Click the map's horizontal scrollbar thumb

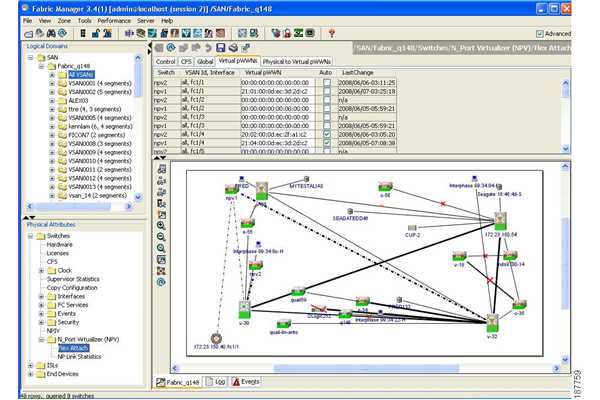coord(366,368)
